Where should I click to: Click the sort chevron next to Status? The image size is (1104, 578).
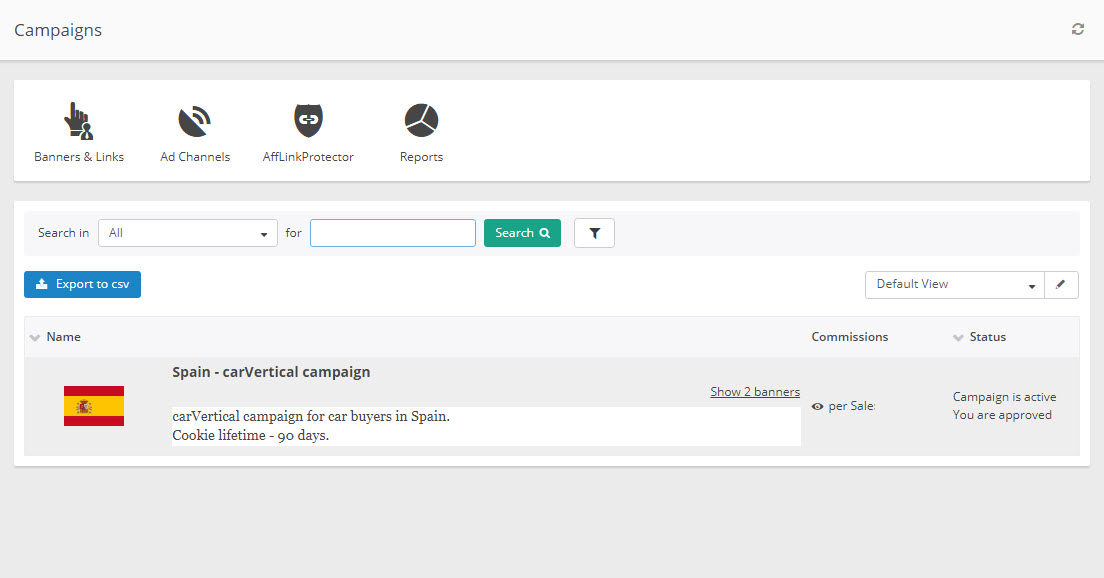pos(958,338)
